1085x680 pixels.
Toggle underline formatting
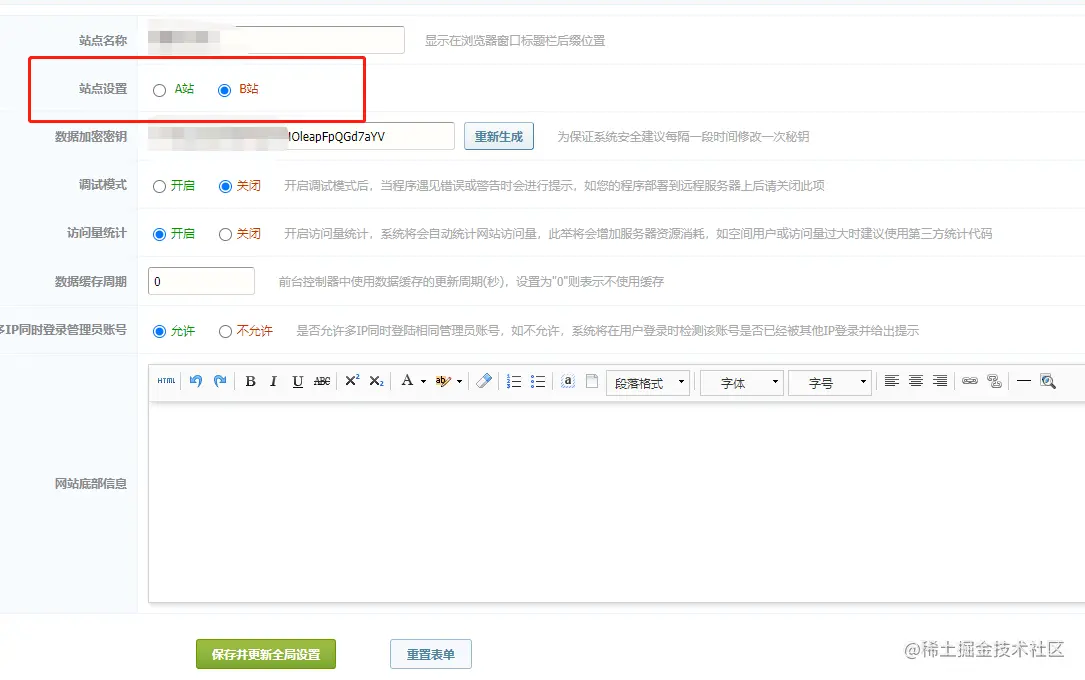click(x=298, y=381)
